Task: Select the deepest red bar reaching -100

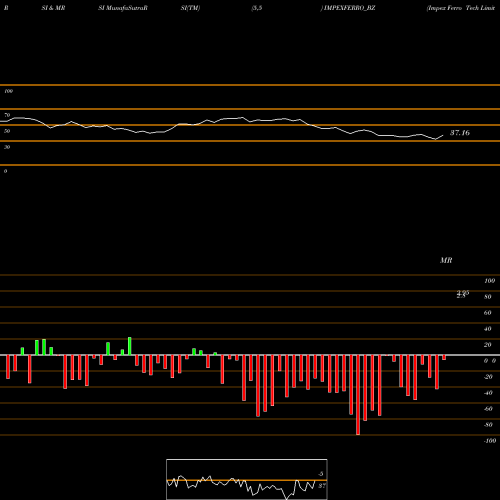Action: (x=358, y=395)
